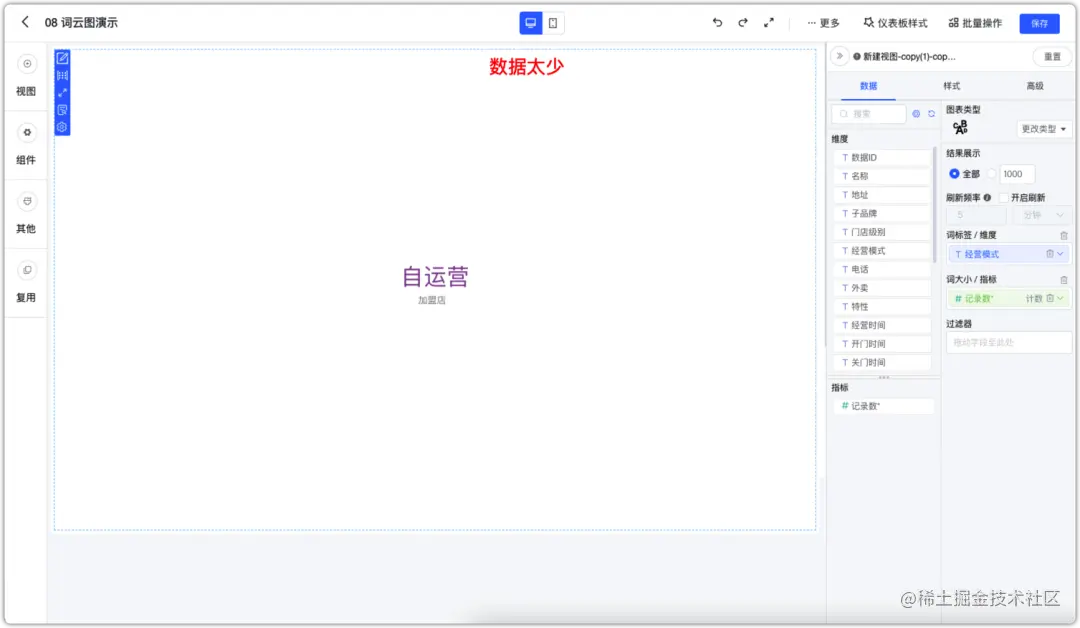Image resolution: width=1080 pixels, height=628 pixels.
Task: Click the undo arrow in the top toolbar
Action: (718, 22)
